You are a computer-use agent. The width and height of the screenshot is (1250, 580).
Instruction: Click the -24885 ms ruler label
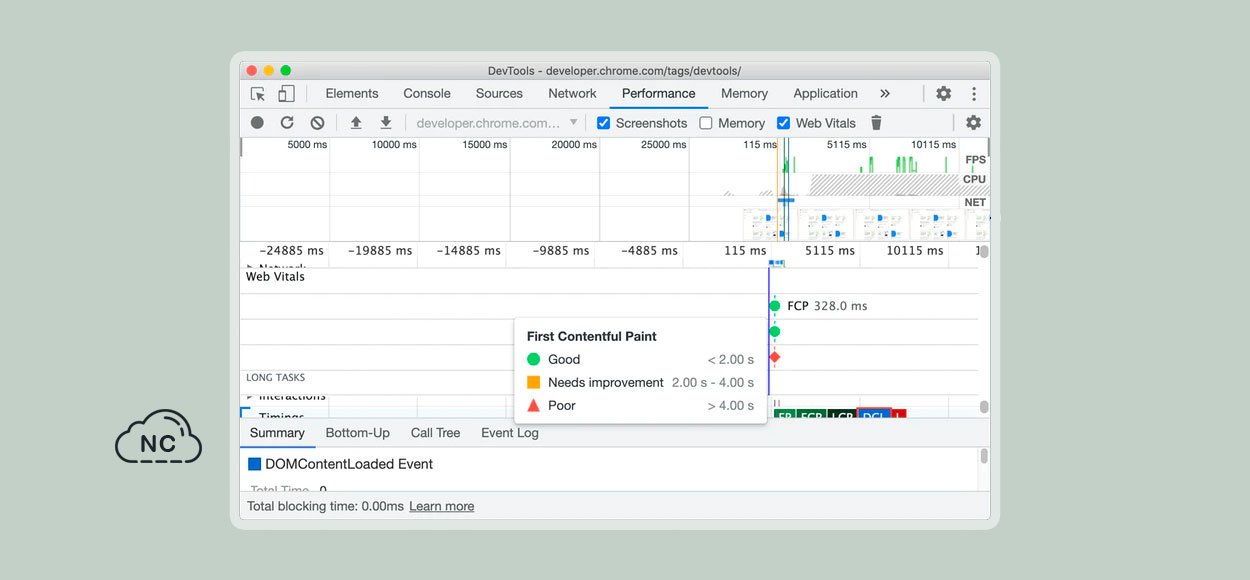tap(291, 251)
